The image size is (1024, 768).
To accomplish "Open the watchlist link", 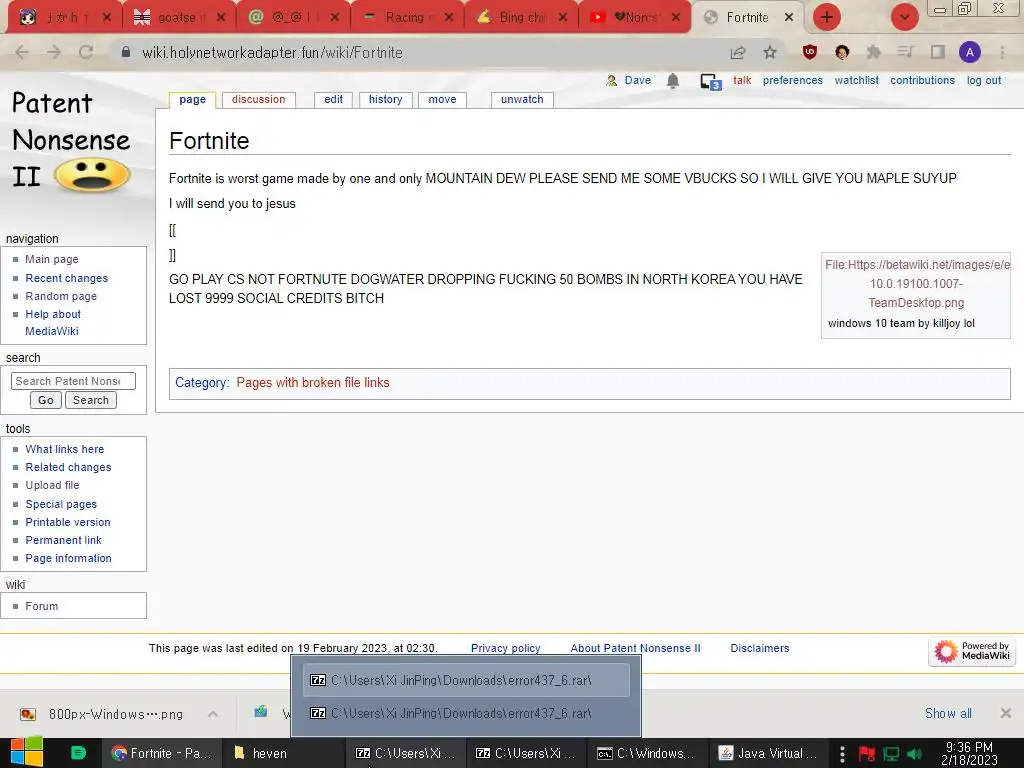I will (856, 80).
